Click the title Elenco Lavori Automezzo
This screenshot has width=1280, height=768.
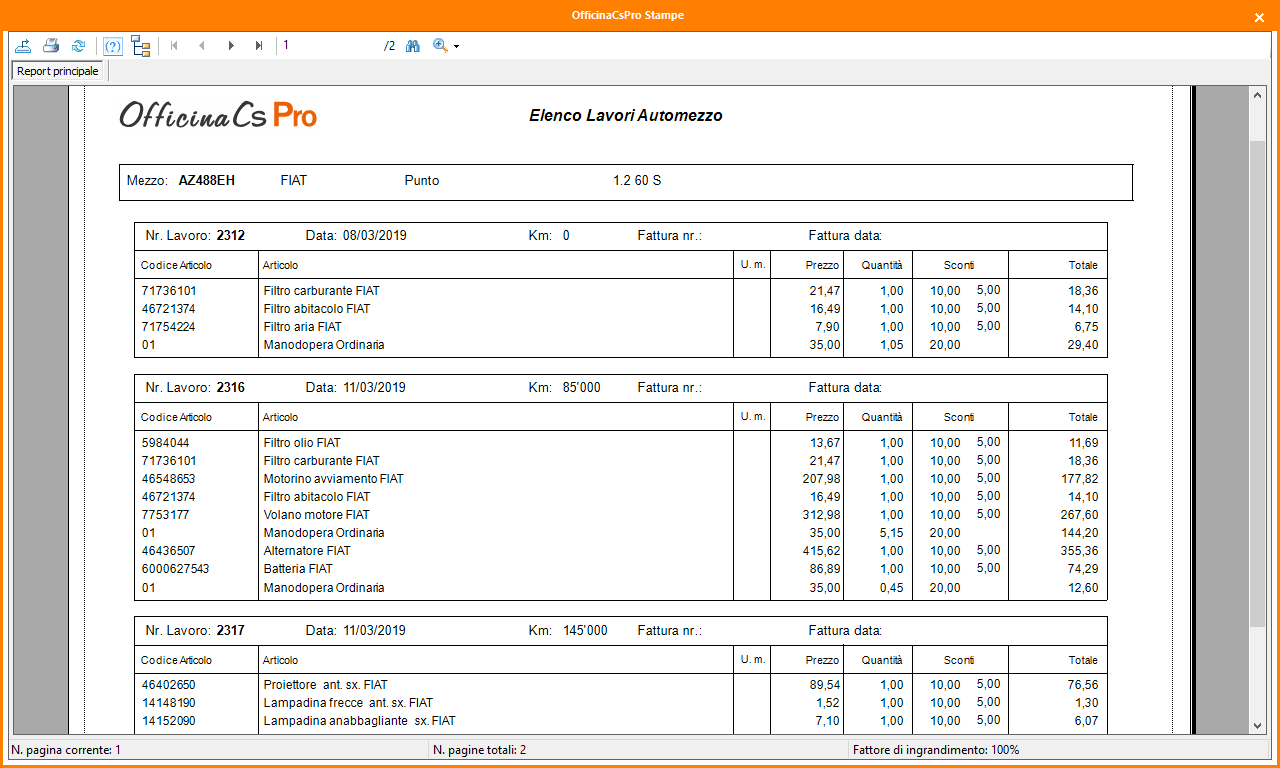626,116
